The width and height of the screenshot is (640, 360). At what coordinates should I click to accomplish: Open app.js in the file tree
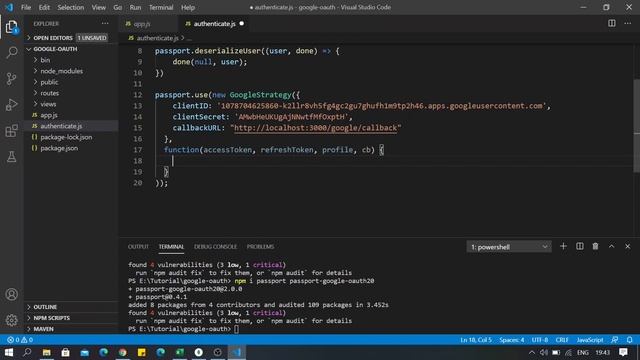click(x=71, y=115)
